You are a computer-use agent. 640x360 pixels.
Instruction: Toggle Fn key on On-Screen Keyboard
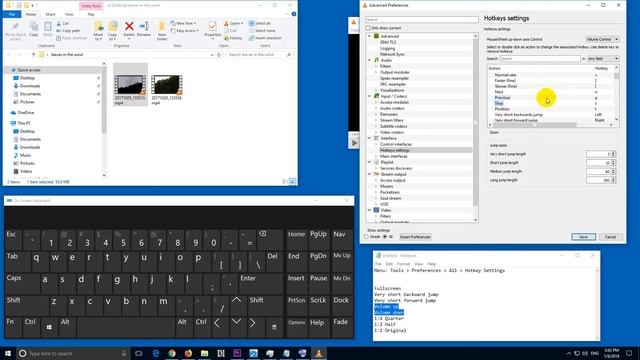coord(13,327)
